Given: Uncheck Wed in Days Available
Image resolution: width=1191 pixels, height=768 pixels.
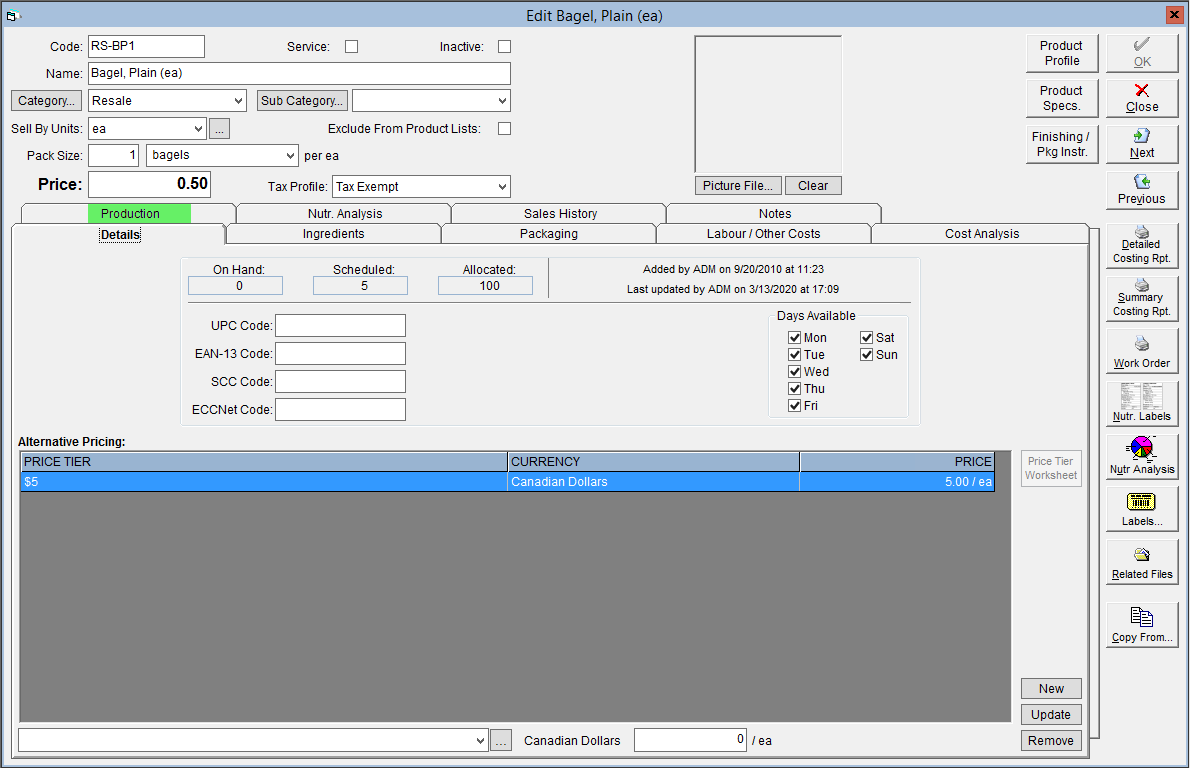Looking at the screenshot, I should (x=795, y=372).
